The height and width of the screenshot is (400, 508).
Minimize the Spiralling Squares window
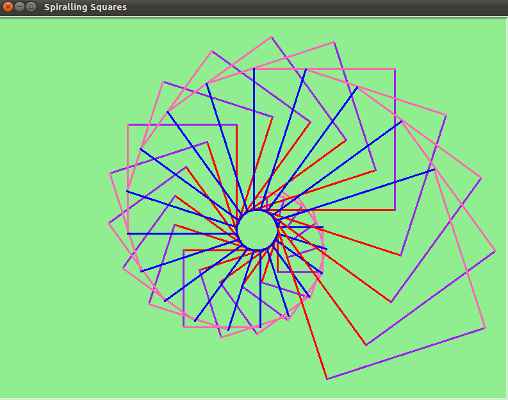tap(20, 7)
